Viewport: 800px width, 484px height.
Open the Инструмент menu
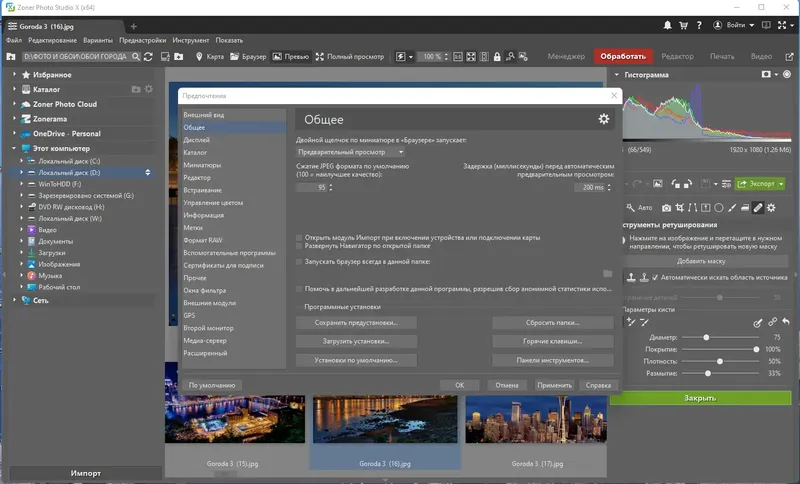click(x=190, y=40)
